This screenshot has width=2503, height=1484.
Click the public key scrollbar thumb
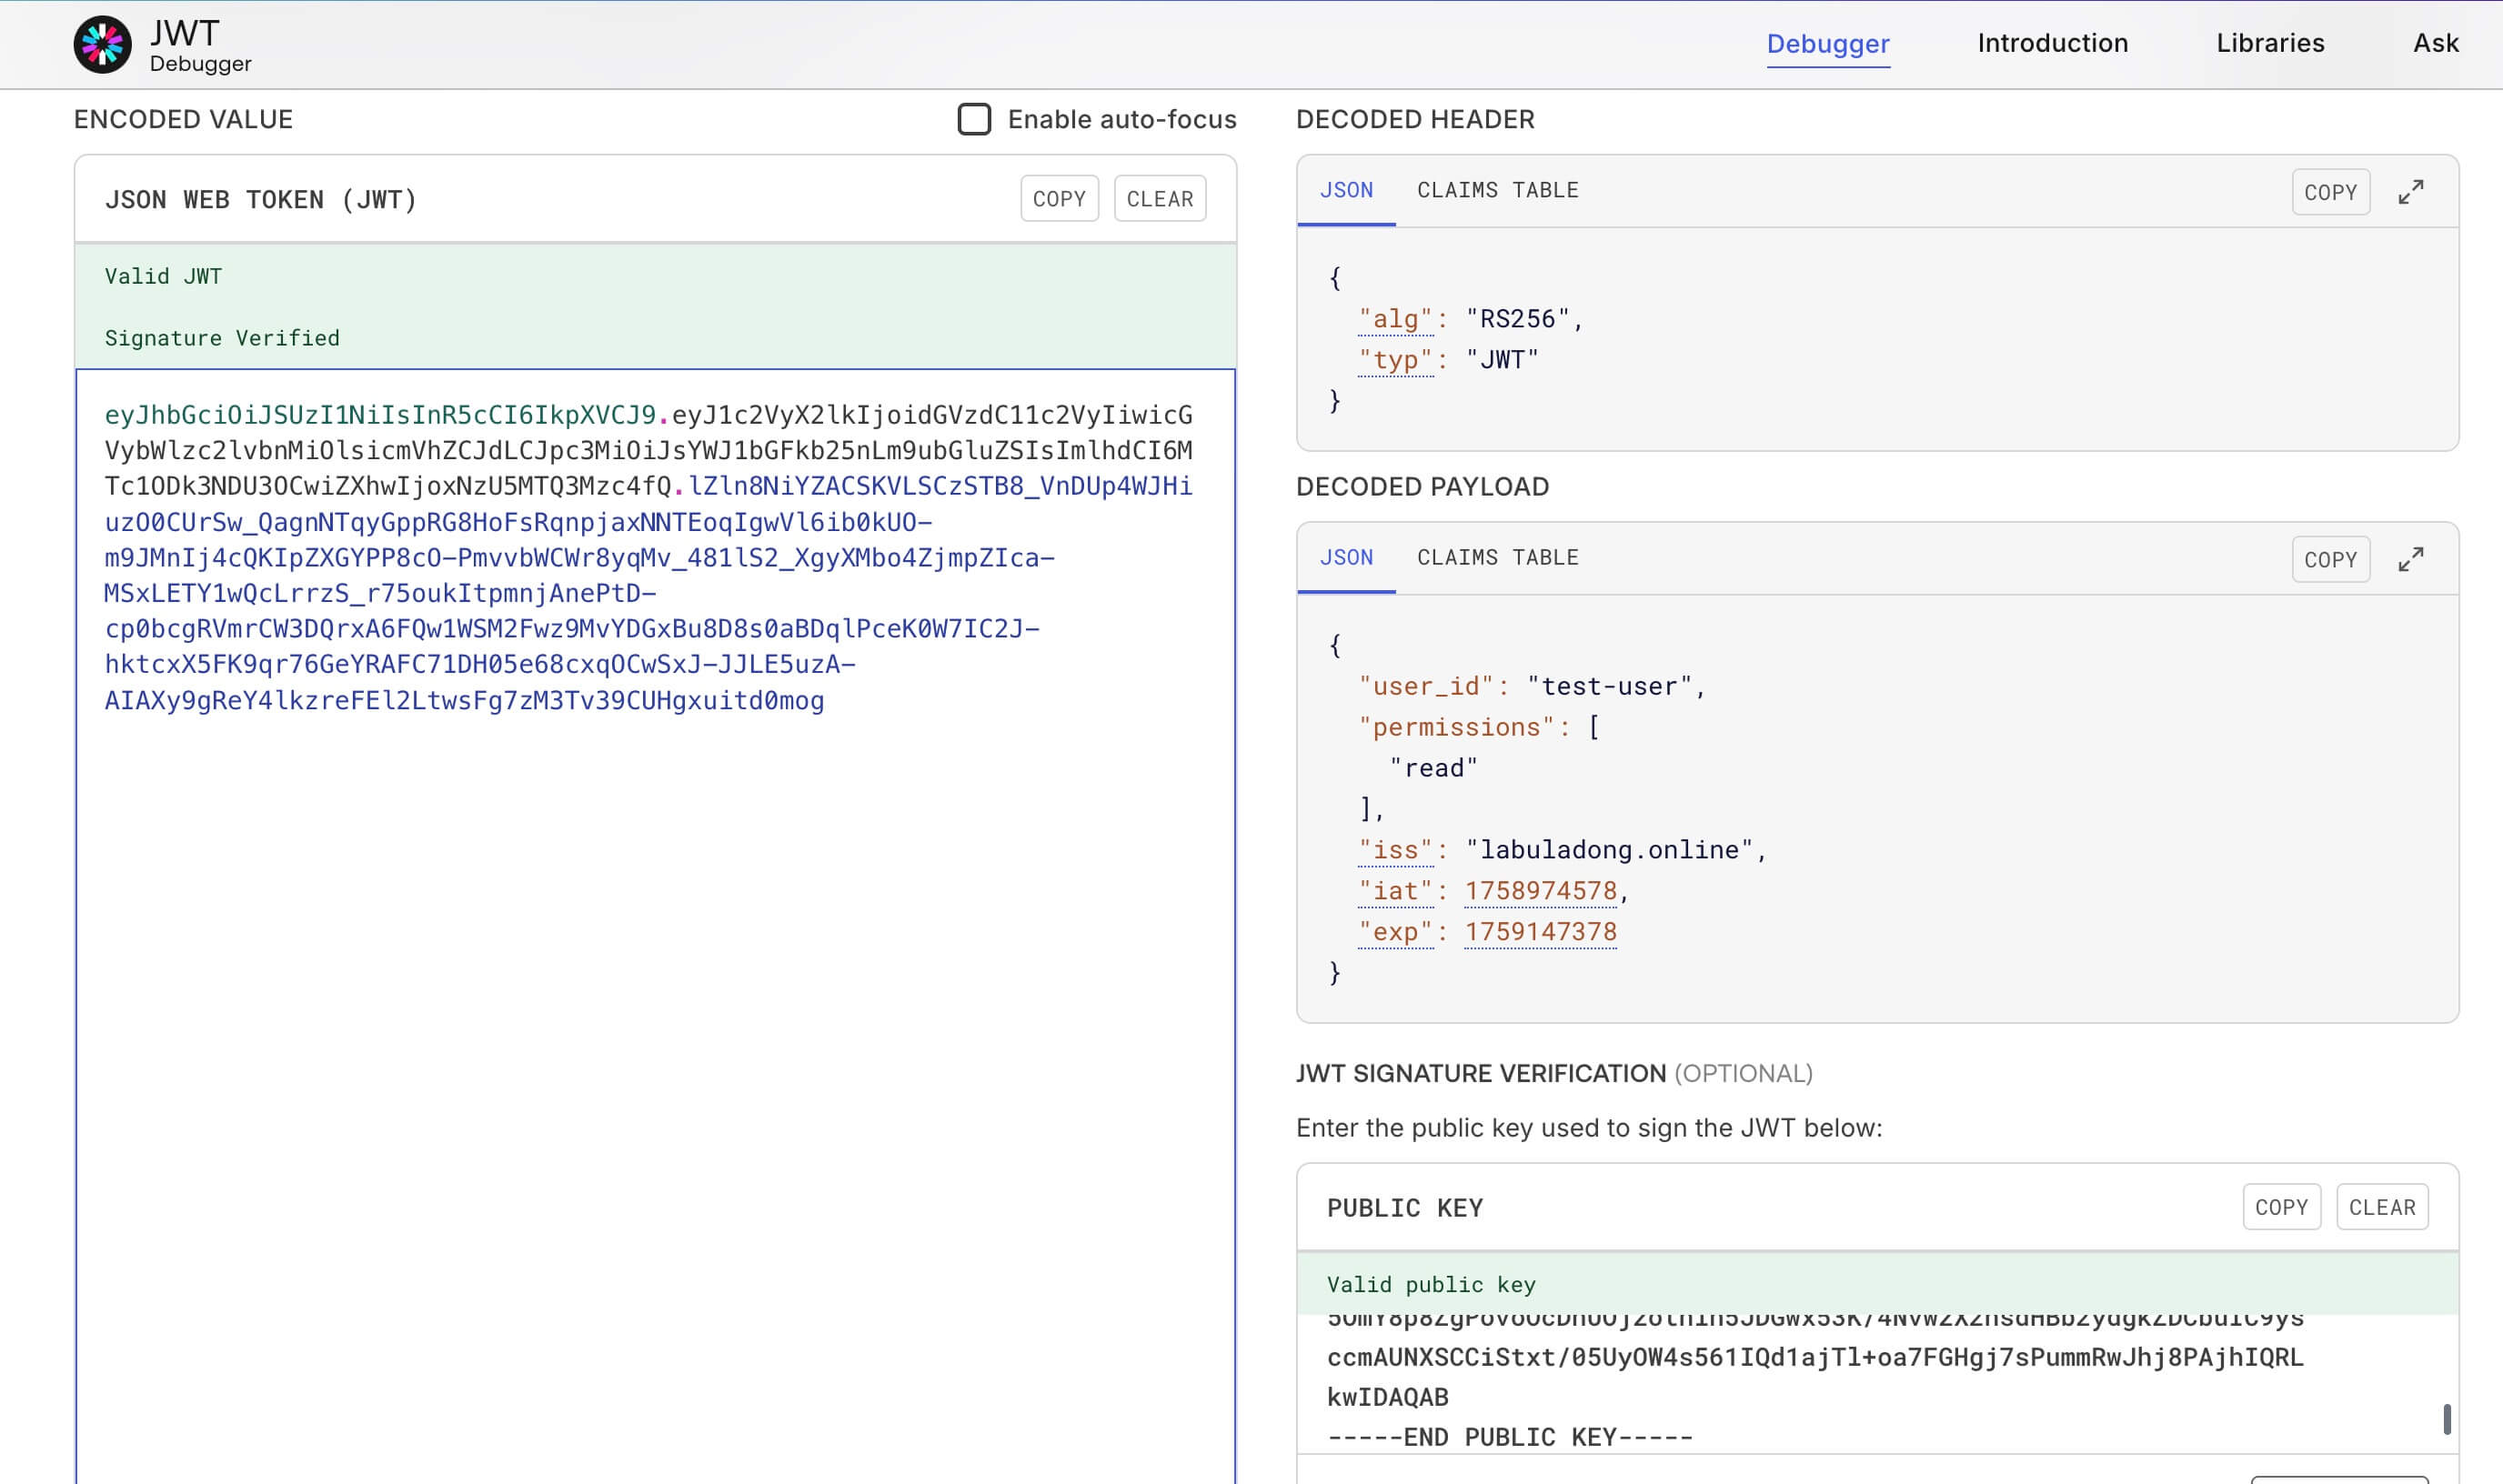click(2446, 1418)
